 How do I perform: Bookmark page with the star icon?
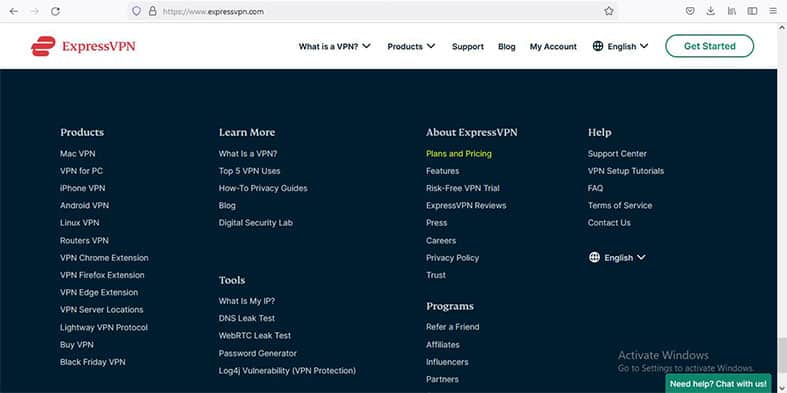coord(609,11)
